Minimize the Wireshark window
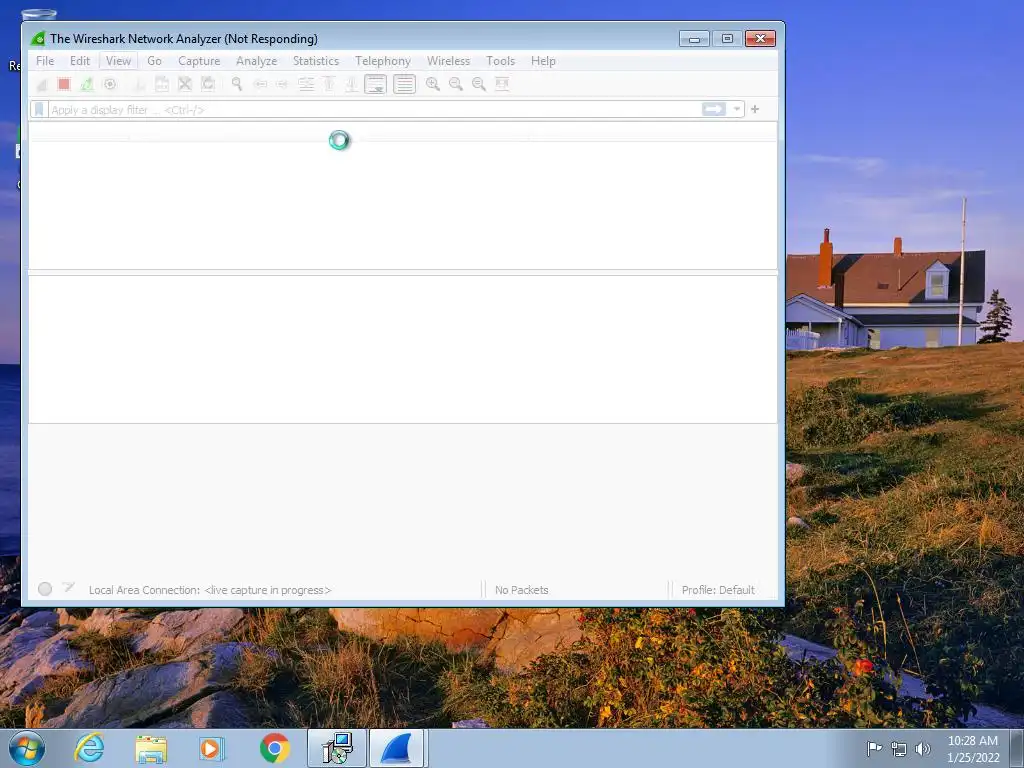 click(x=694, y=39)
